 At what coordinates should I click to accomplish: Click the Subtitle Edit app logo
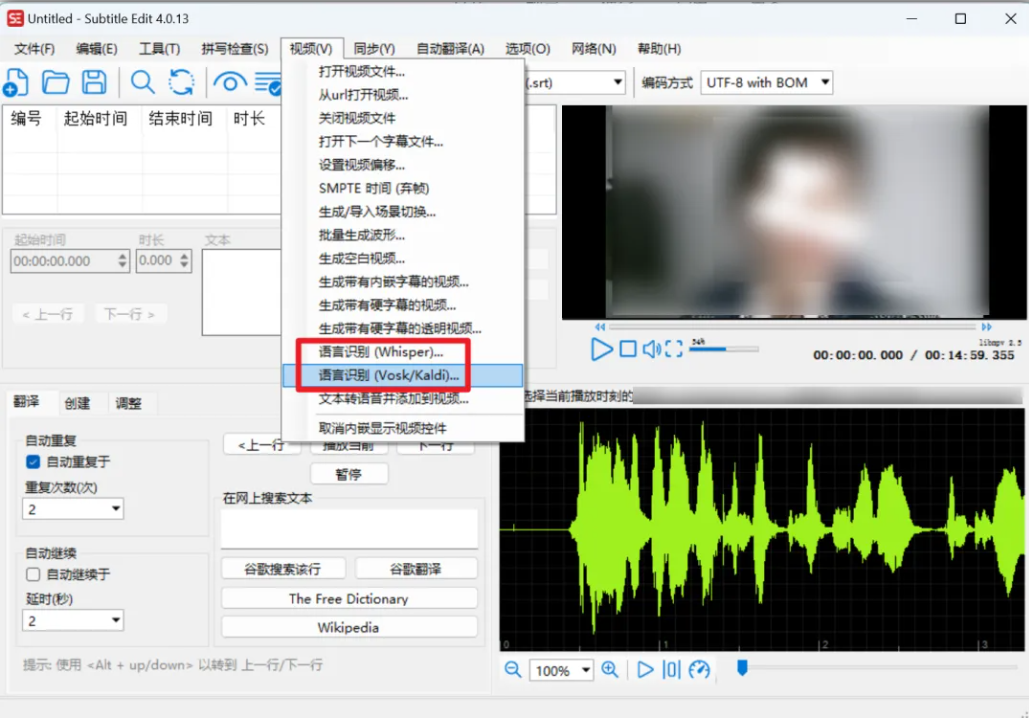pyautogui.click(x=14, y=18)
